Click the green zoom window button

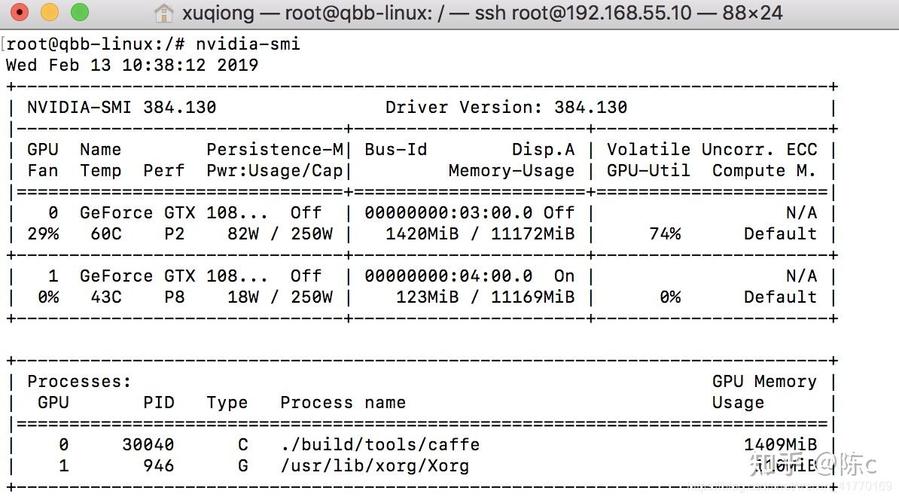79,14
